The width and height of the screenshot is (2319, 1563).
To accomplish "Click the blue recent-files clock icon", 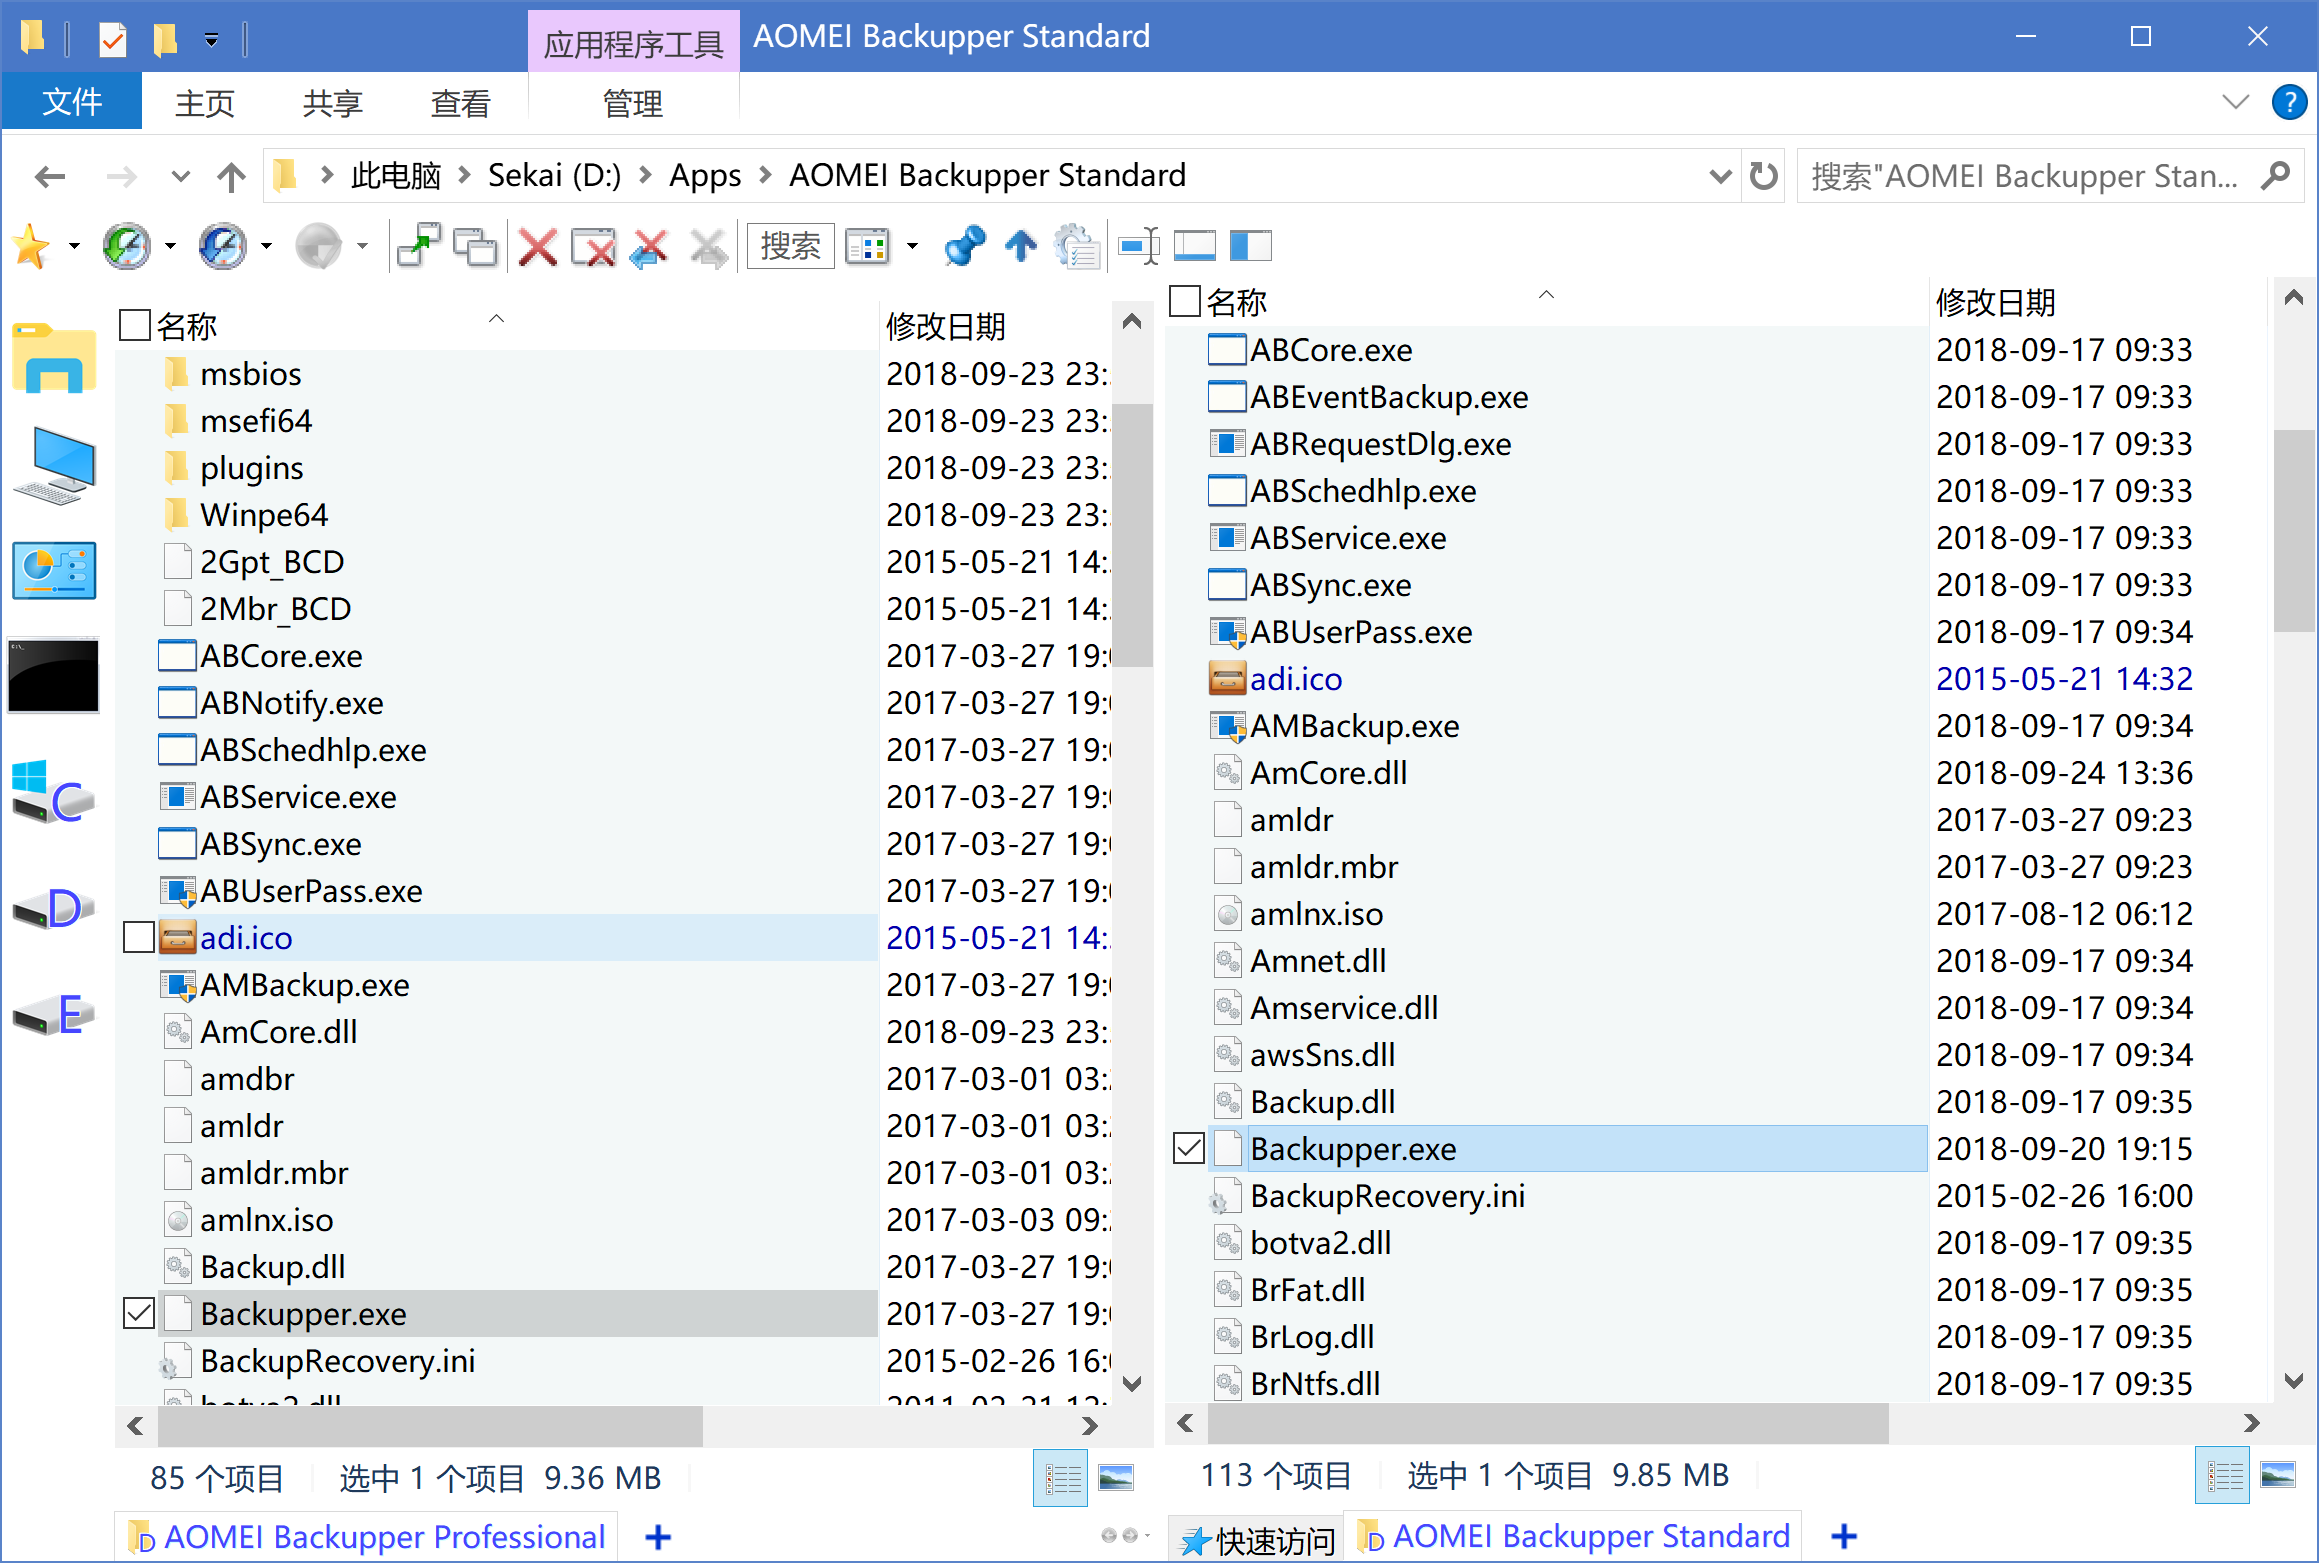I will coord(223,246).
